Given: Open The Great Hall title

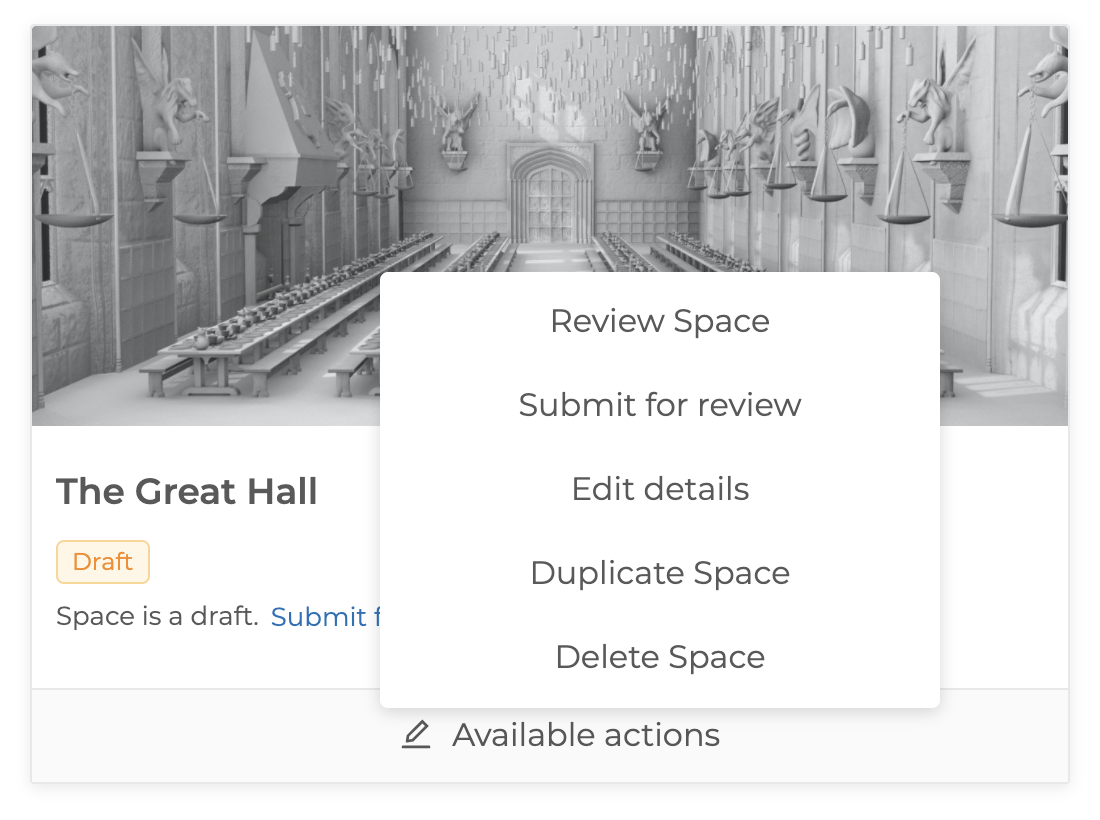Looking at the screenshot, I should (x=187, y=492).
